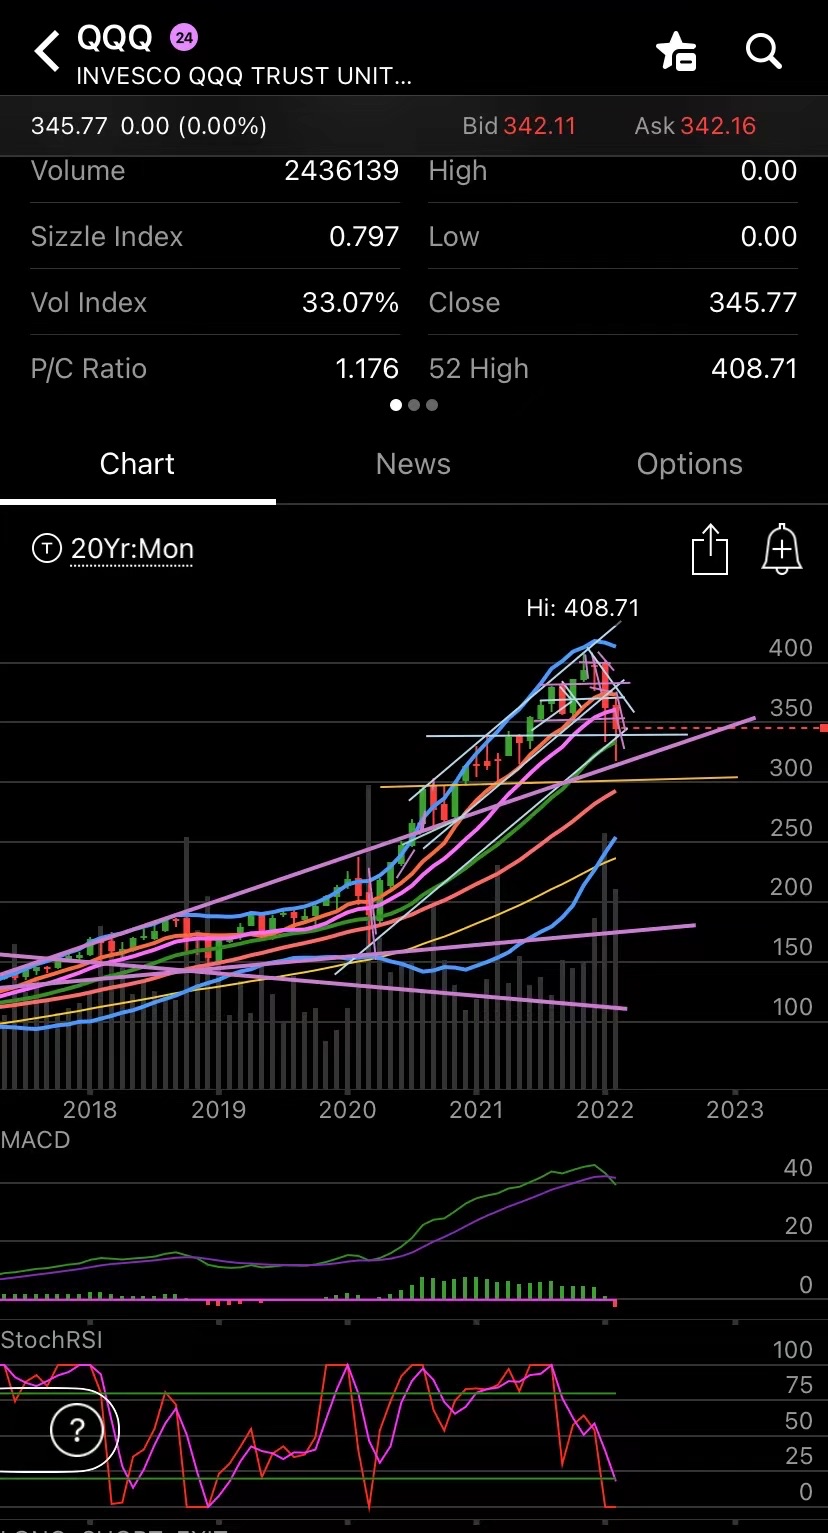Open the watchlist star icon
The height and width of the screenshot is (1533, 828).
pyautogui.click(x=676, y=51)
